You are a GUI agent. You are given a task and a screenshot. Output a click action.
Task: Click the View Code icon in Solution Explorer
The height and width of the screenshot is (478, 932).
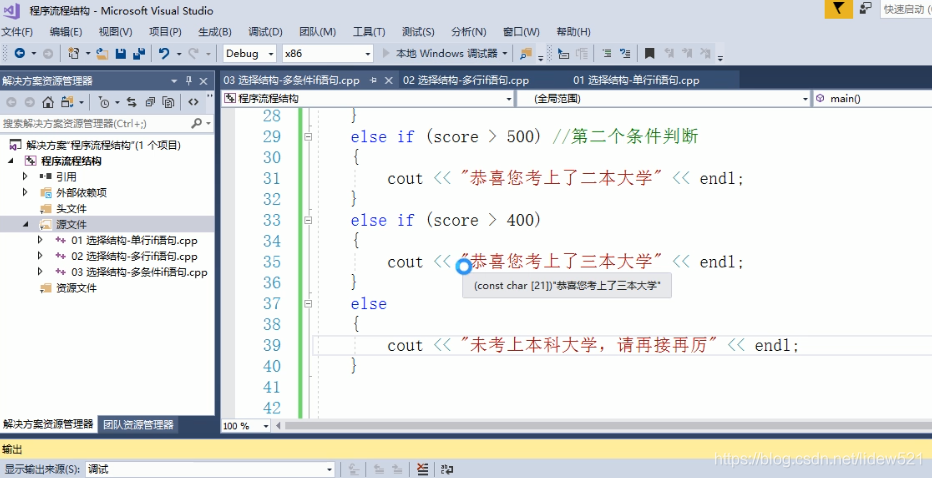click(193, 102)
